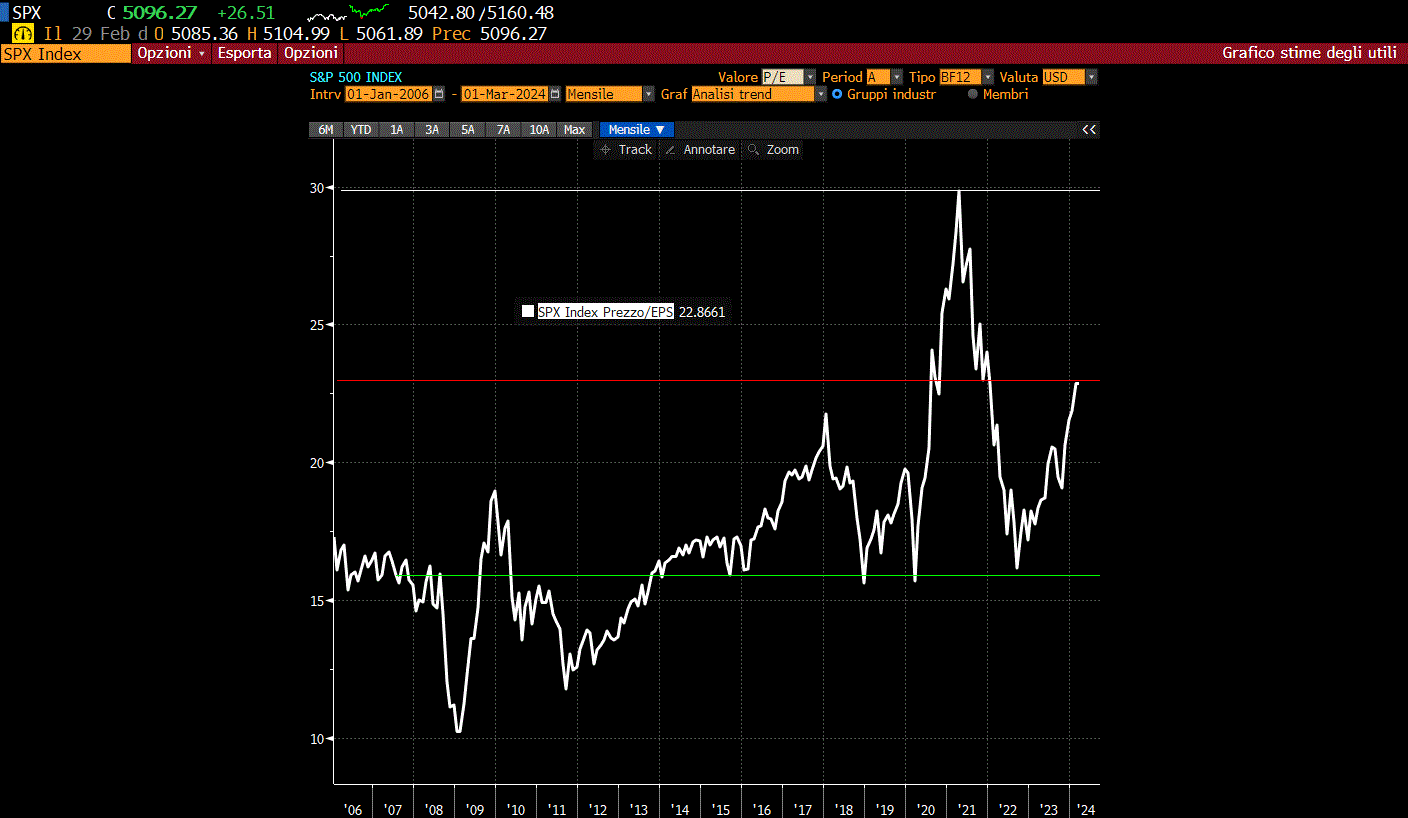Select the Membri radio button
Image resolution: width=1408 pixels, height=818 pixels.
(x=973, y=94)
